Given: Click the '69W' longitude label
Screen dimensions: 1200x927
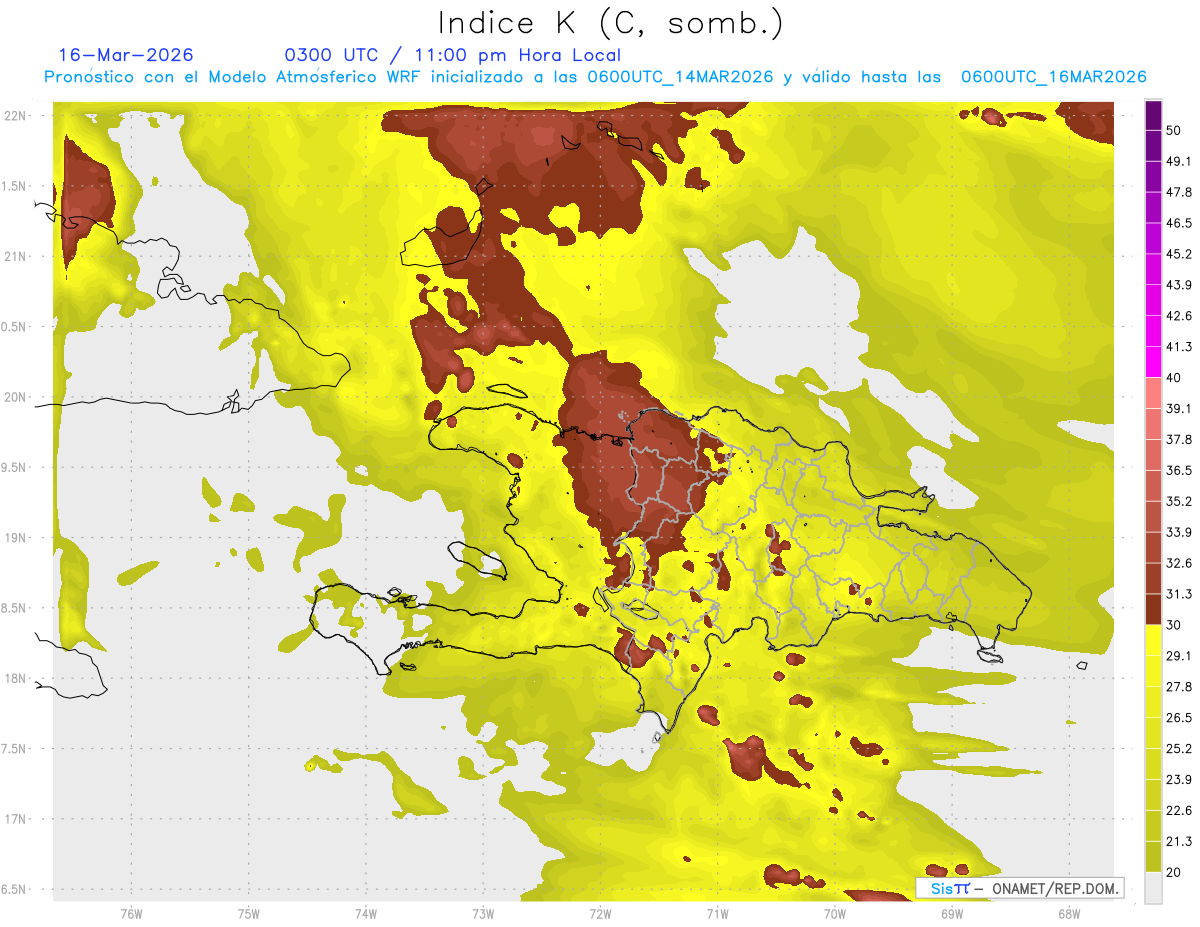Looking at the screenshot, I should 951,913.
